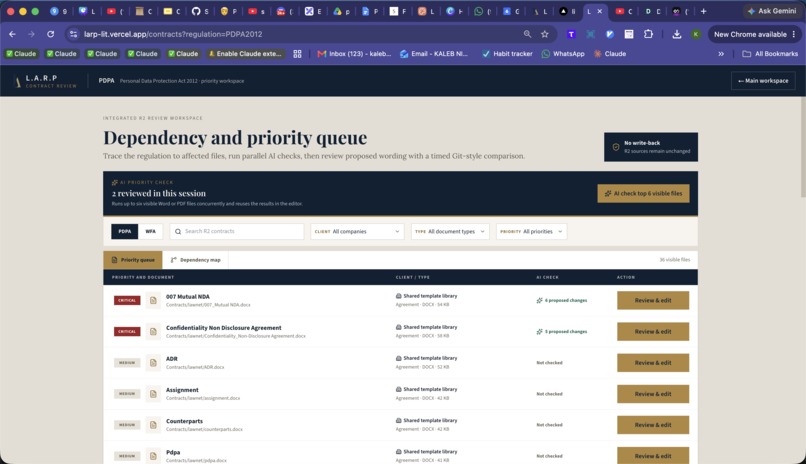Click Review & edit for Assignment
The width and height of the screenshot is (806, 464).
click(653, 394)
